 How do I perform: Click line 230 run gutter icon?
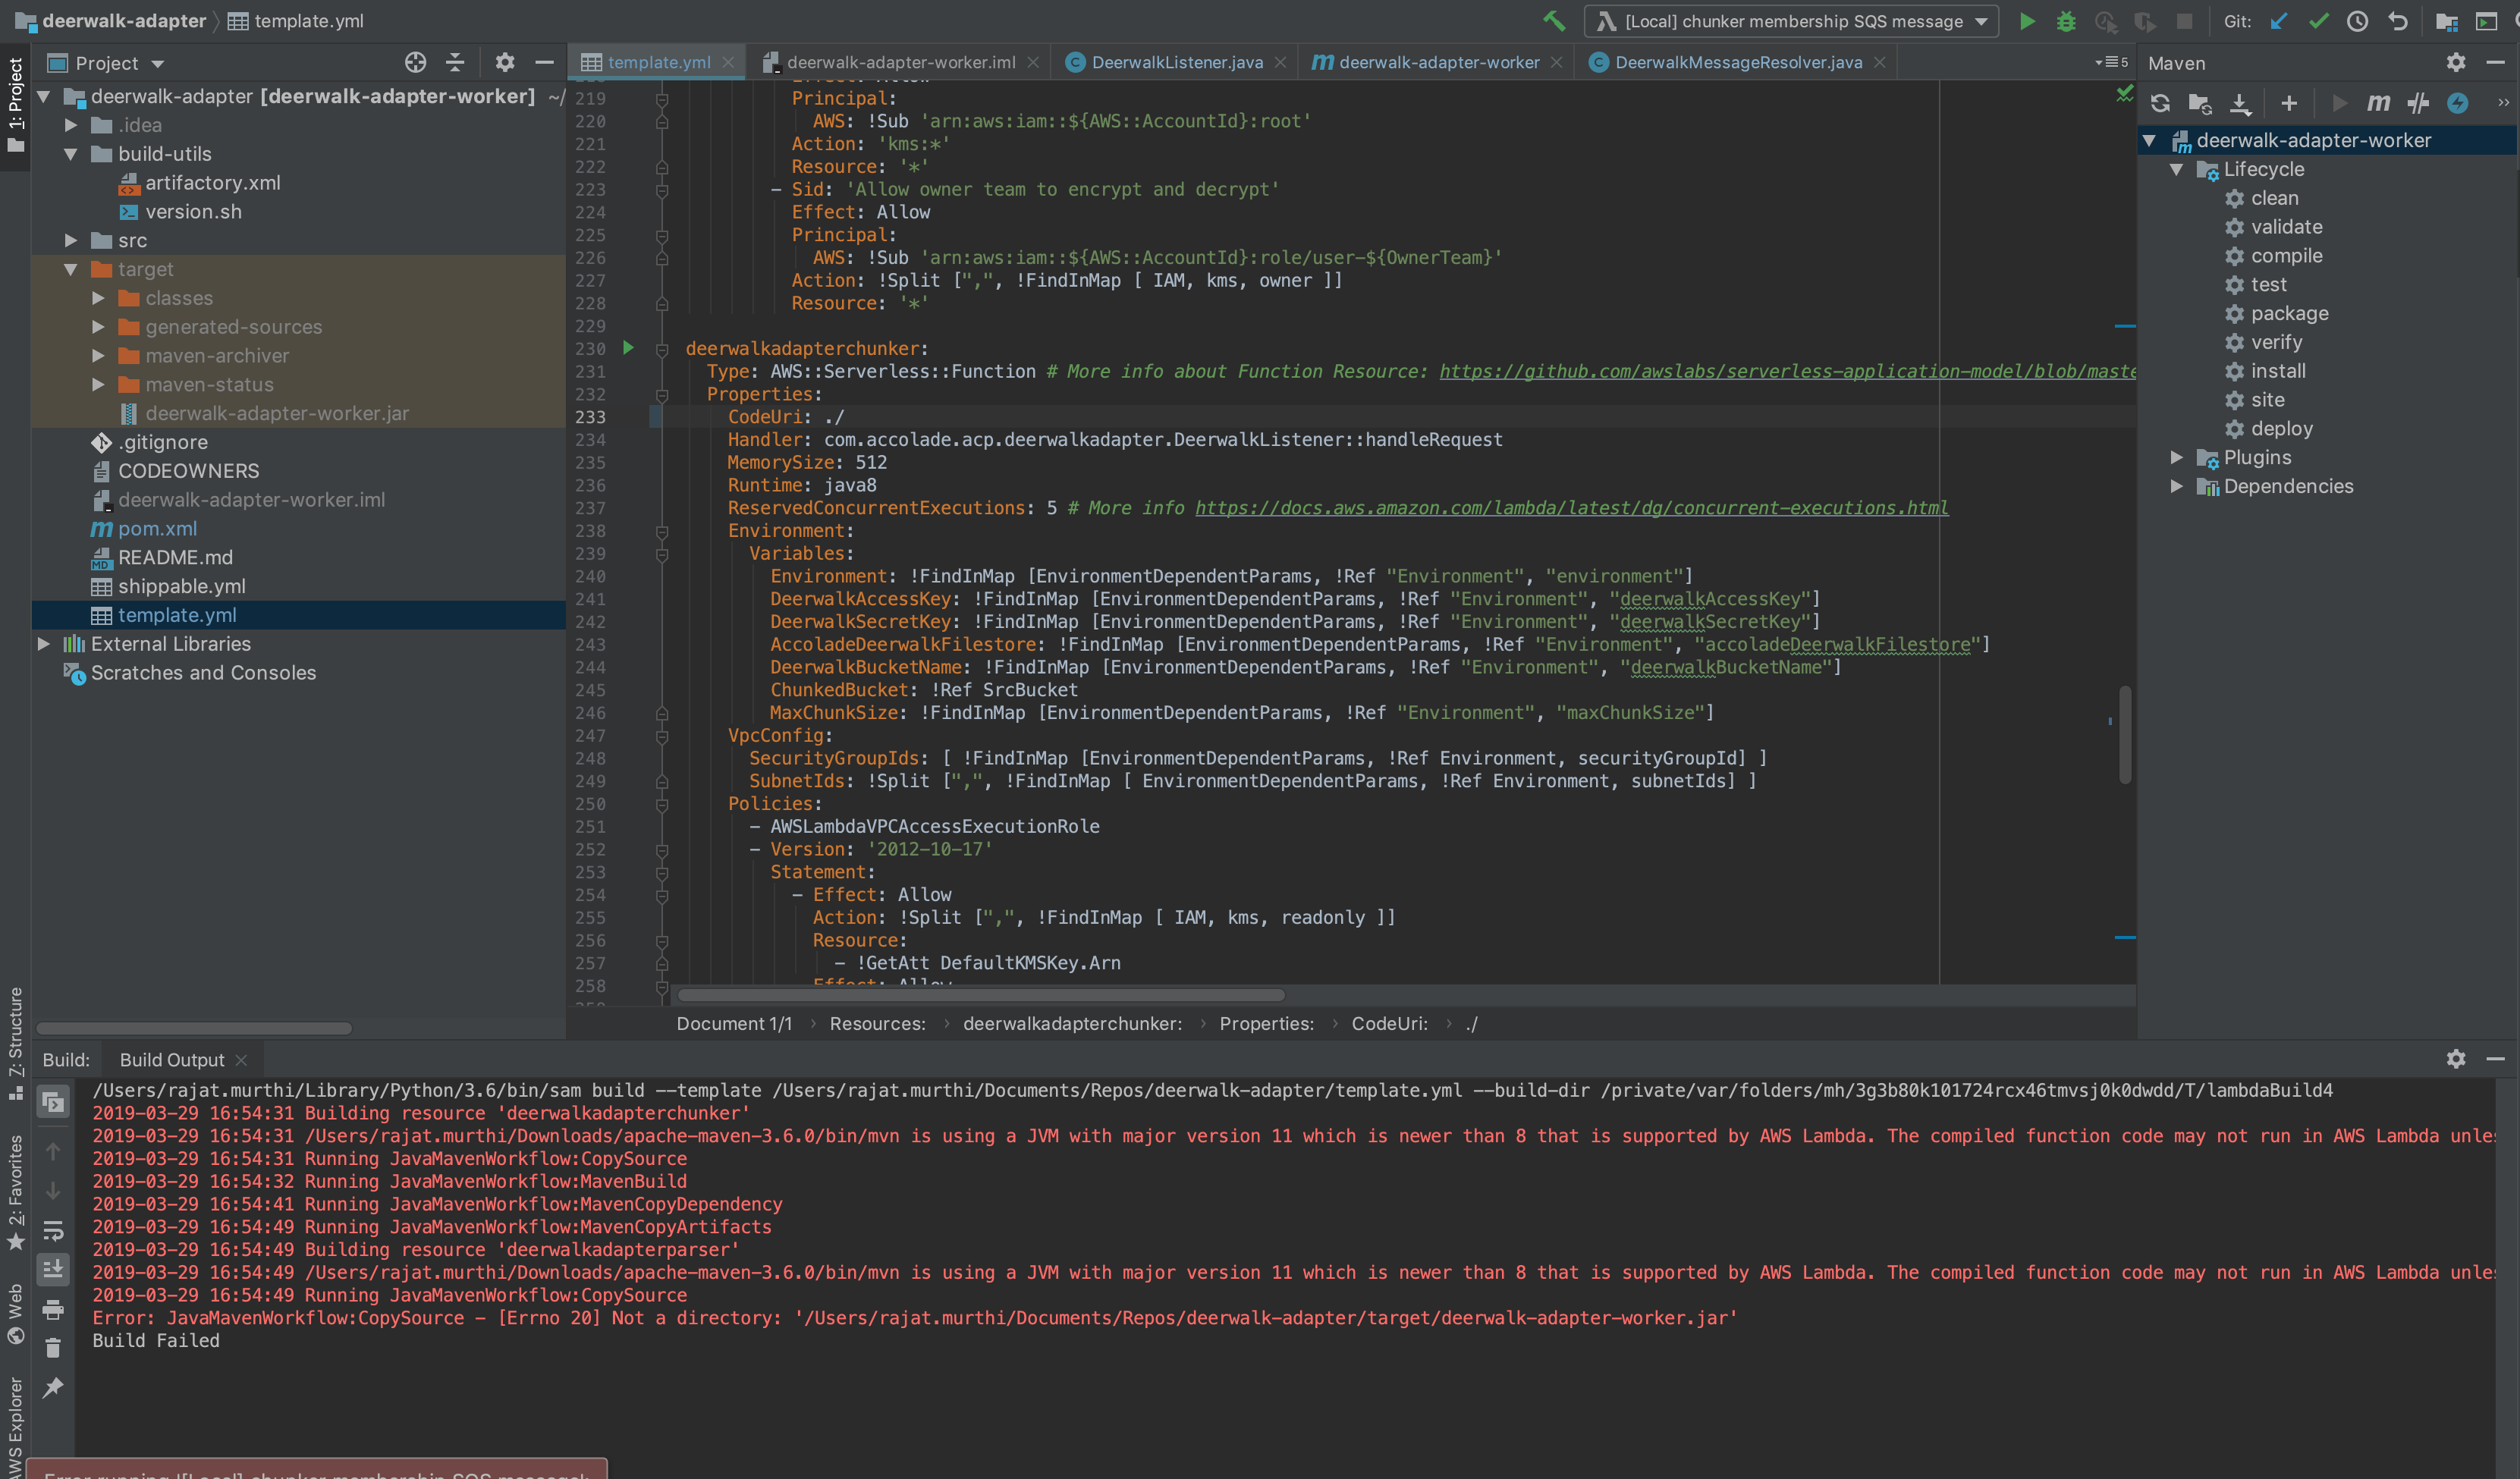628,348
